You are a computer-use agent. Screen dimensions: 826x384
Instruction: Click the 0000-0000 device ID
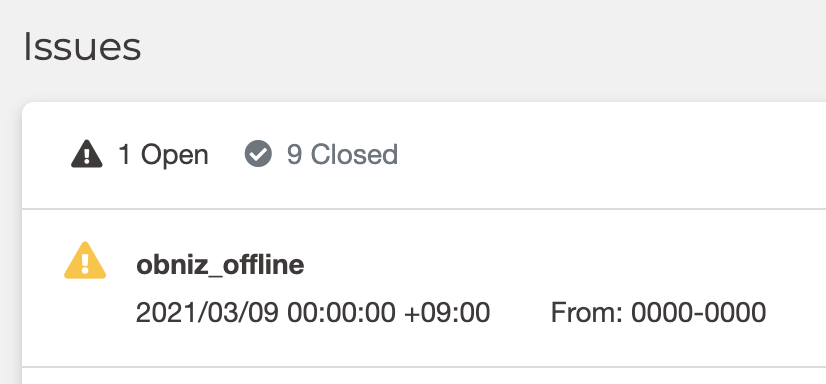699,312
